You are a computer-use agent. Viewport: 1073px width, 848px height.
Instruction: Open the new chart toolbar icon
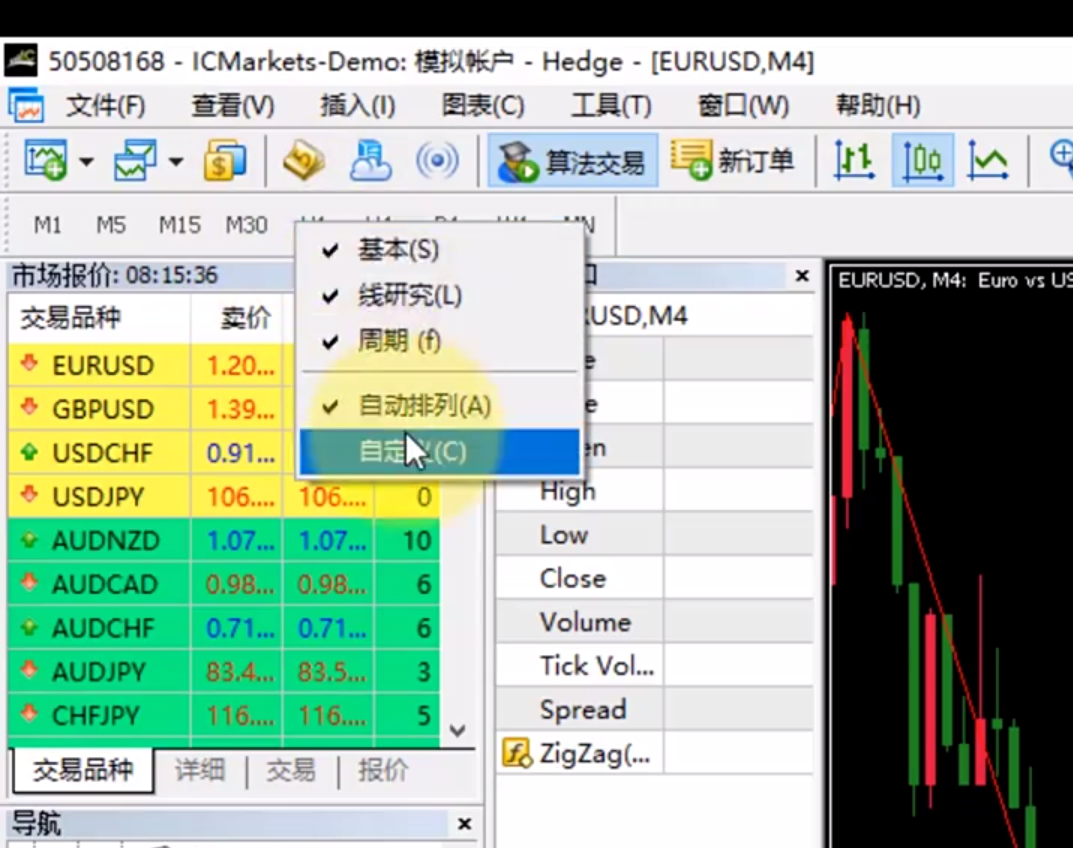(45, 161)
